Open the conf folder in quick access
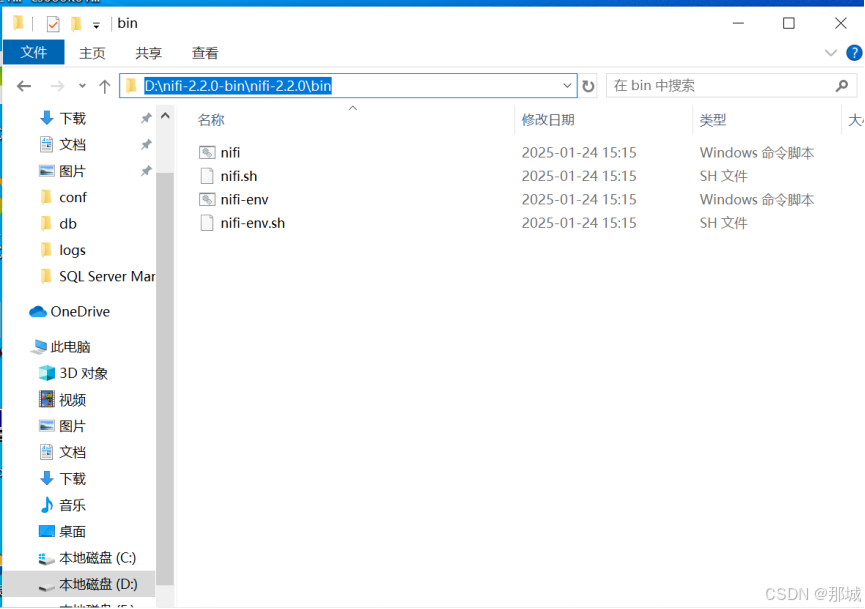 [73, 197]
